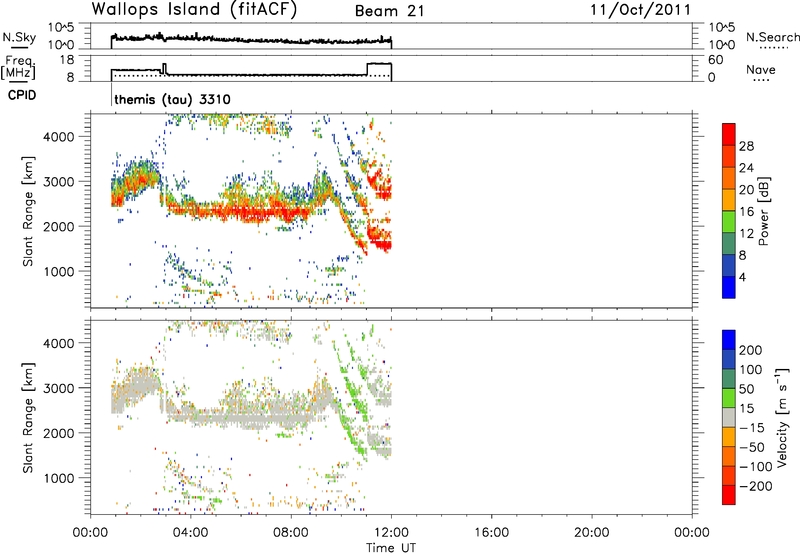Screen dimensions: 800x554
Task: Select the "Freq. [MHz]" axis label
Action: [19, 67]
